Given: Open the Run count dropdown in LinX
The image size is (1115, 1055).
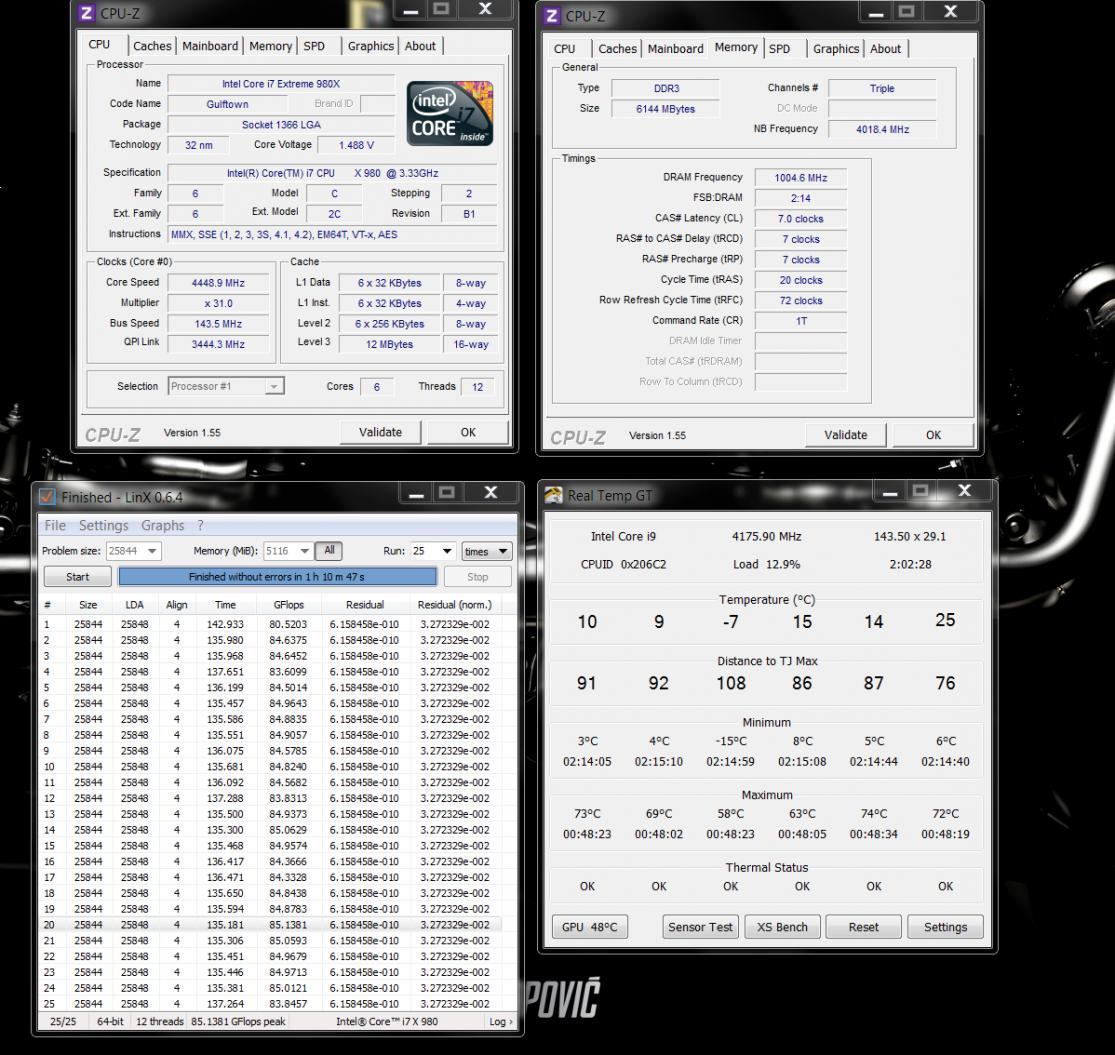Looking at the screenshot, I should click(447, 551).
